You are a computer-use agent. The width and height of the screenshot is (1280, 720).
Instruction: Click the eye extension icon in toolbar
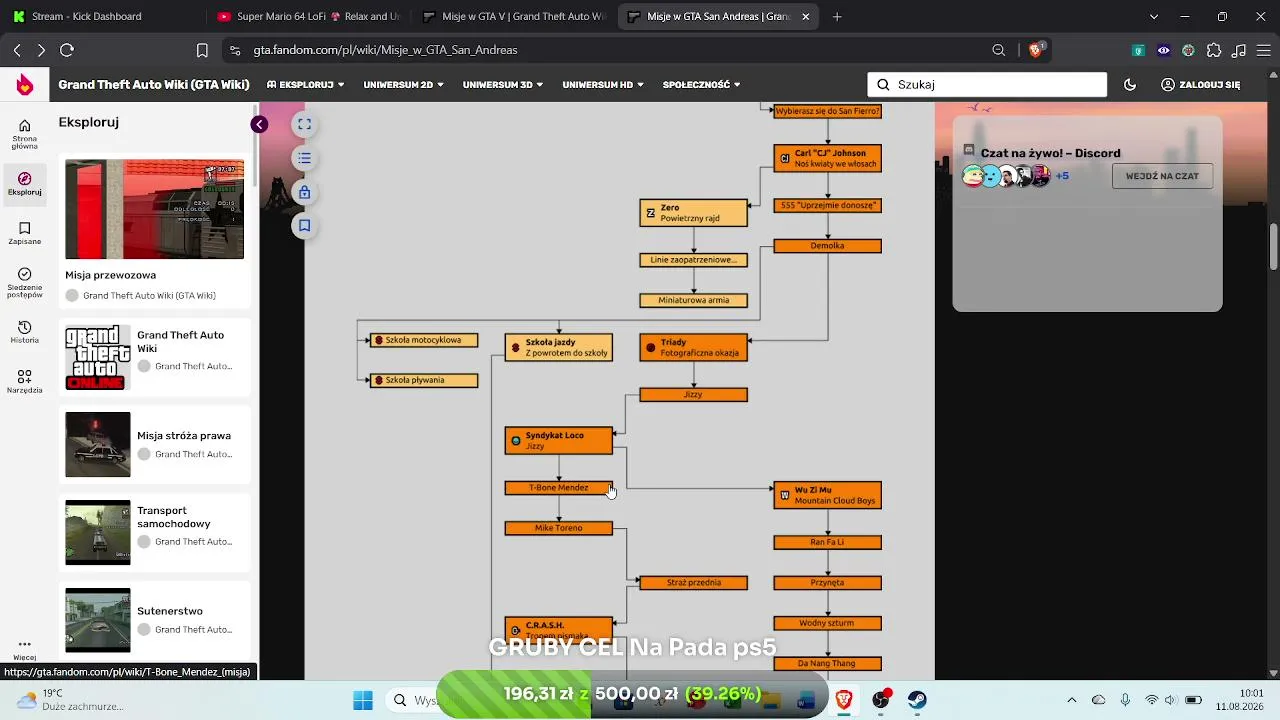[x=1164, y=50]
